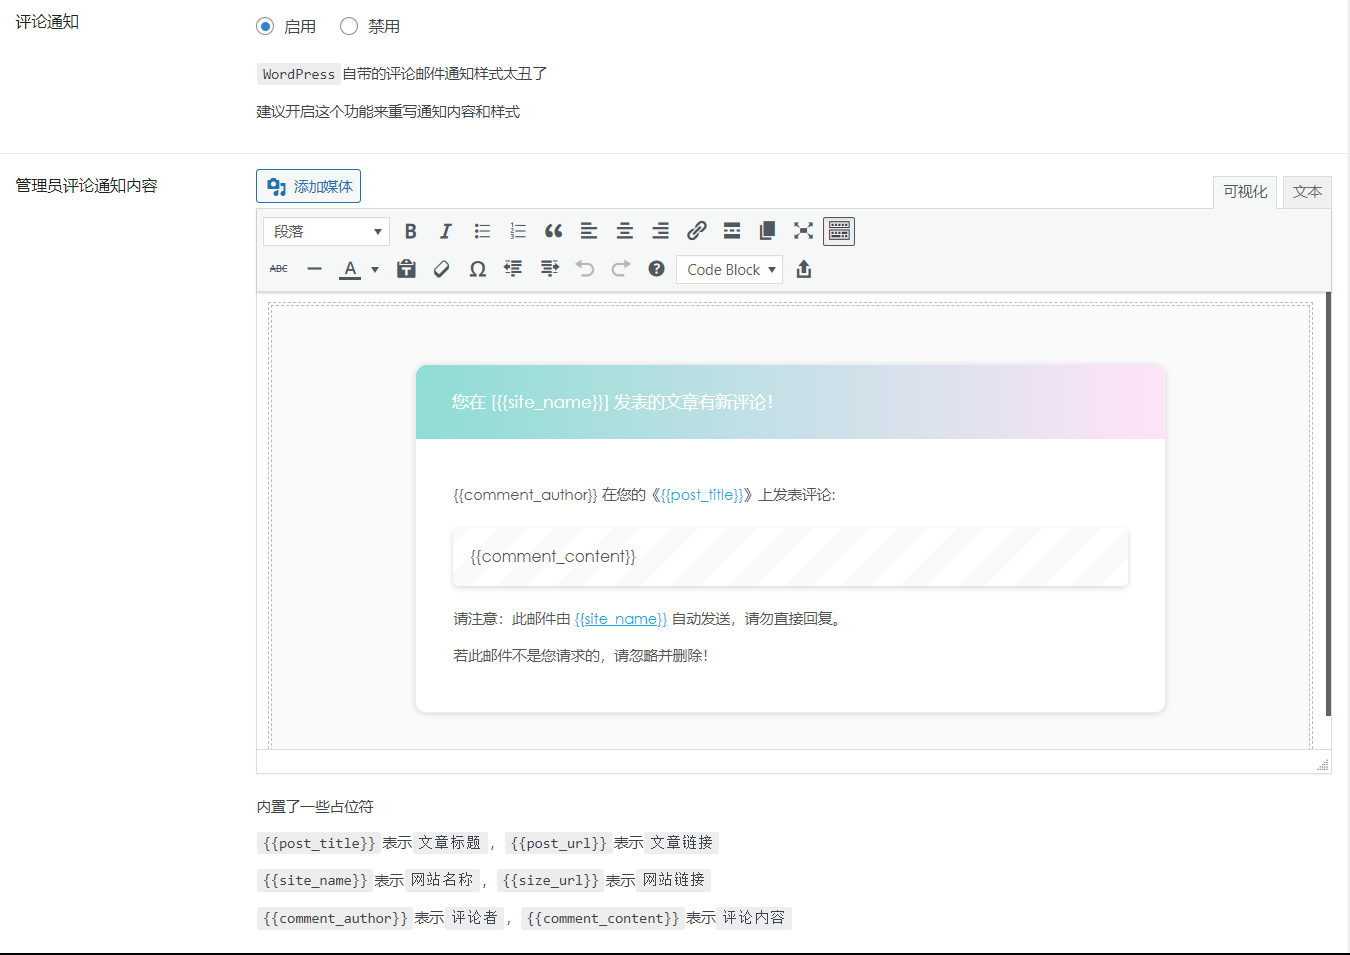Increase the paragraph indent

[x=549, y=269]
